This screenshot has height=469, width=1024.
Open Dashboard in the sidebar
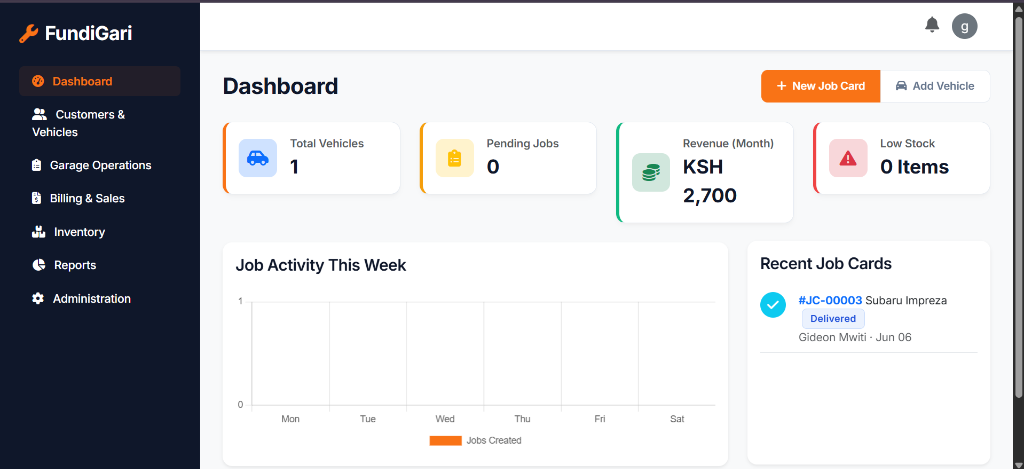pos(100,81)
